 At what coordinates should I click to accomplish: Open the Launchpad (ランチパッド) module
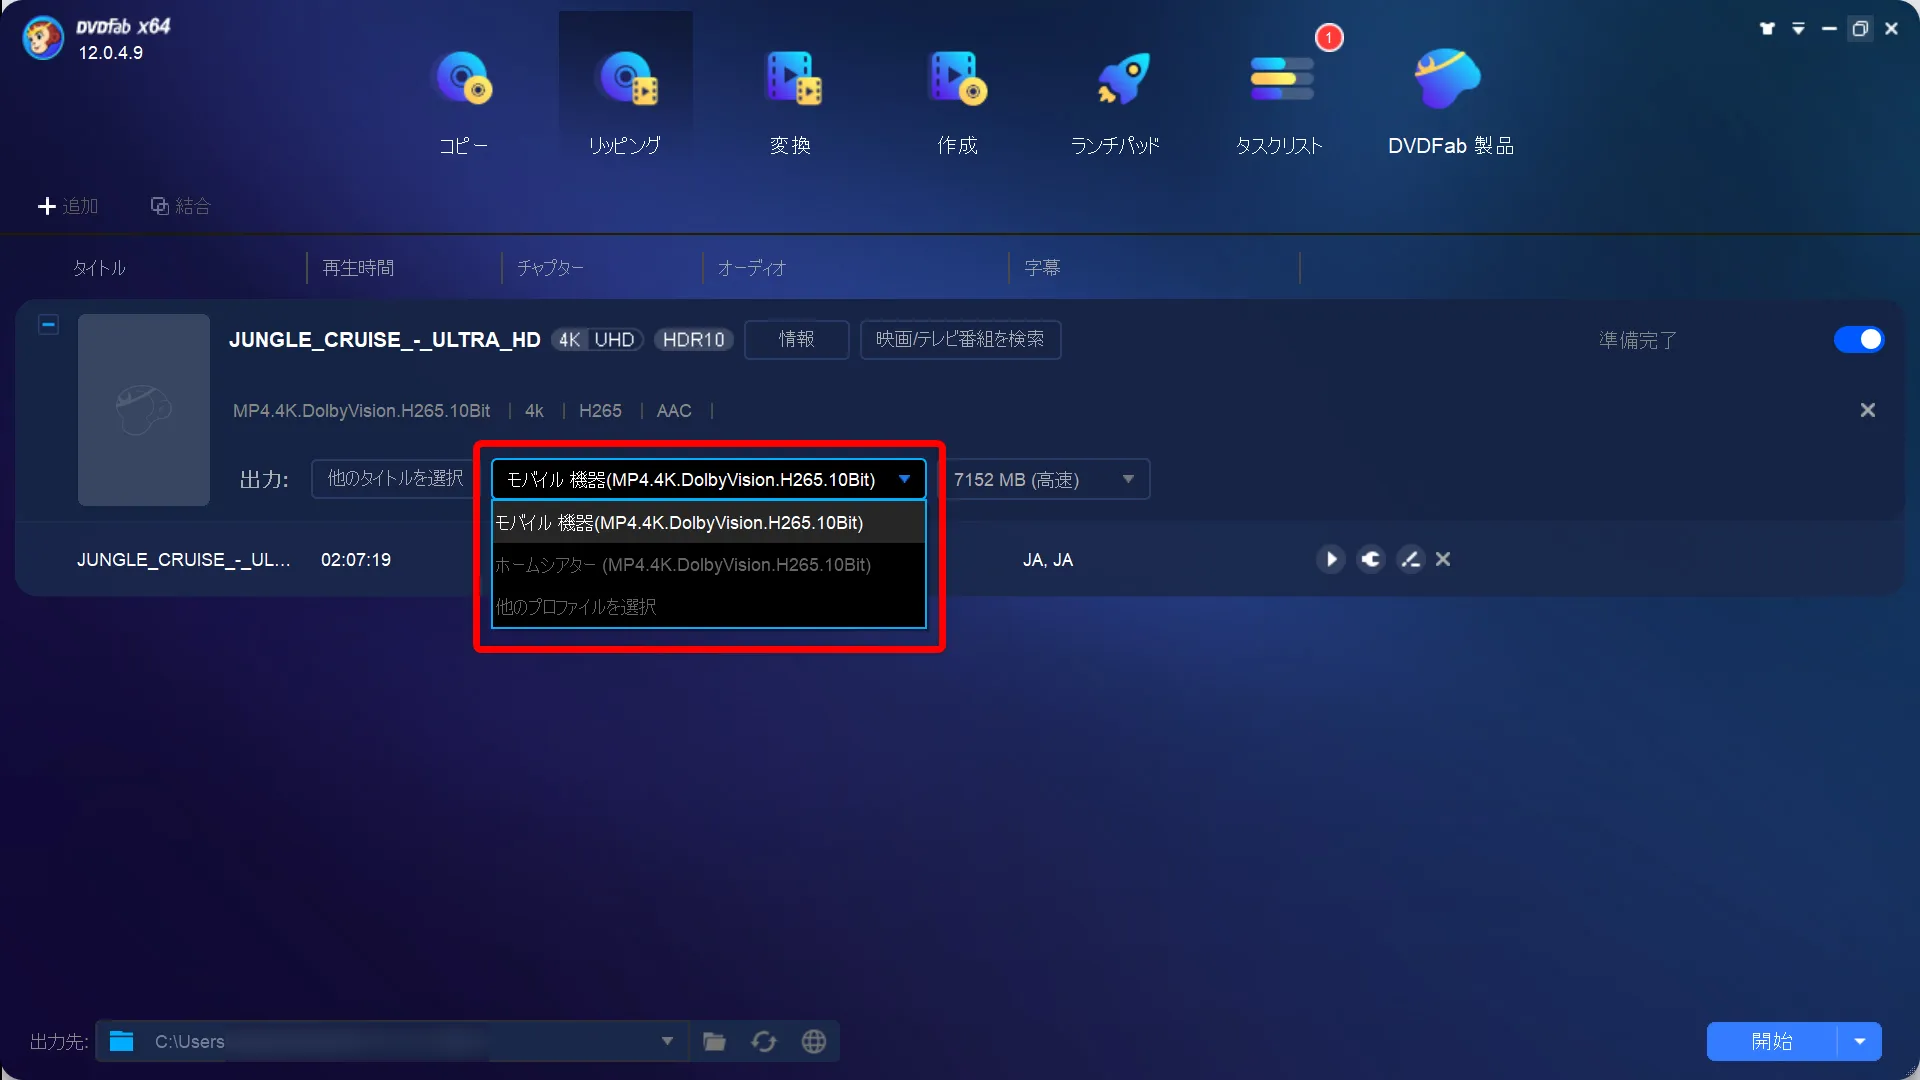(x=1116, y=103)
